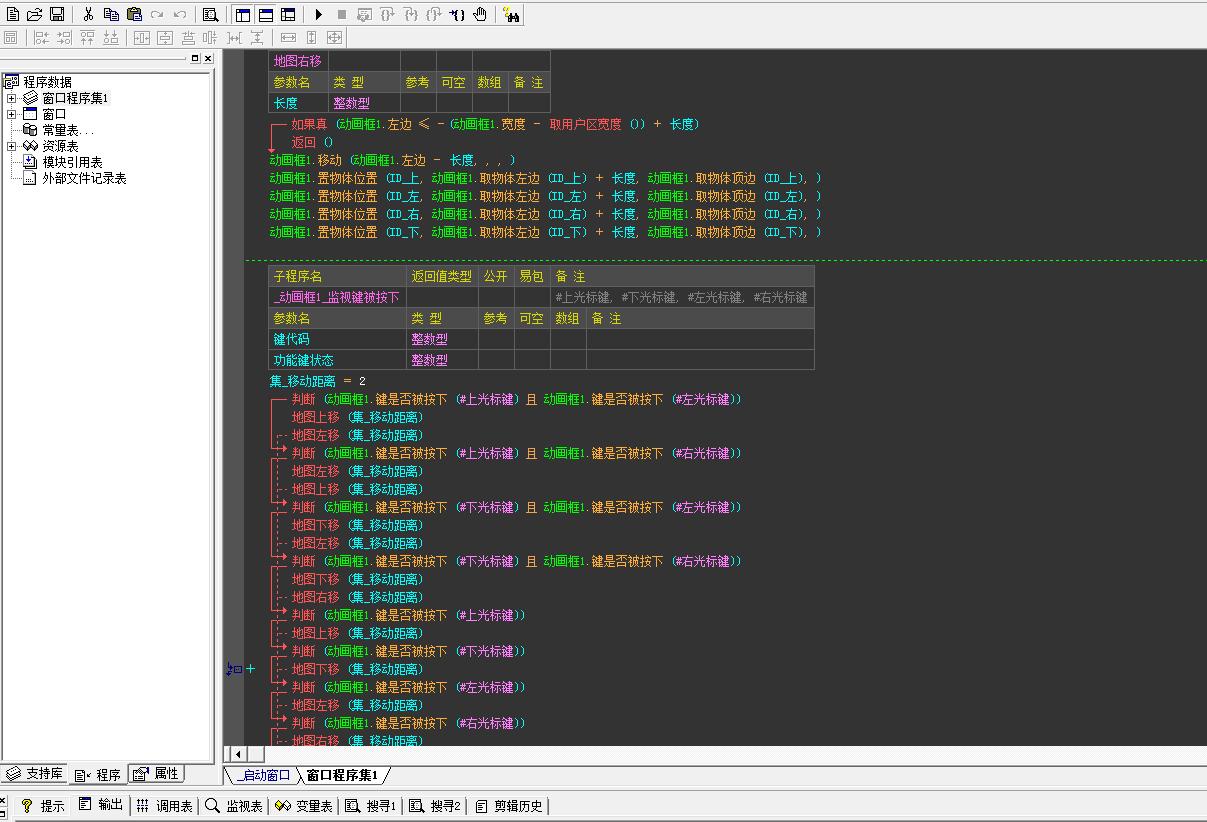This screenshot has width=1207, height=822.
Task: Select 程序数据 root in the tree
Action: point(48,82)
